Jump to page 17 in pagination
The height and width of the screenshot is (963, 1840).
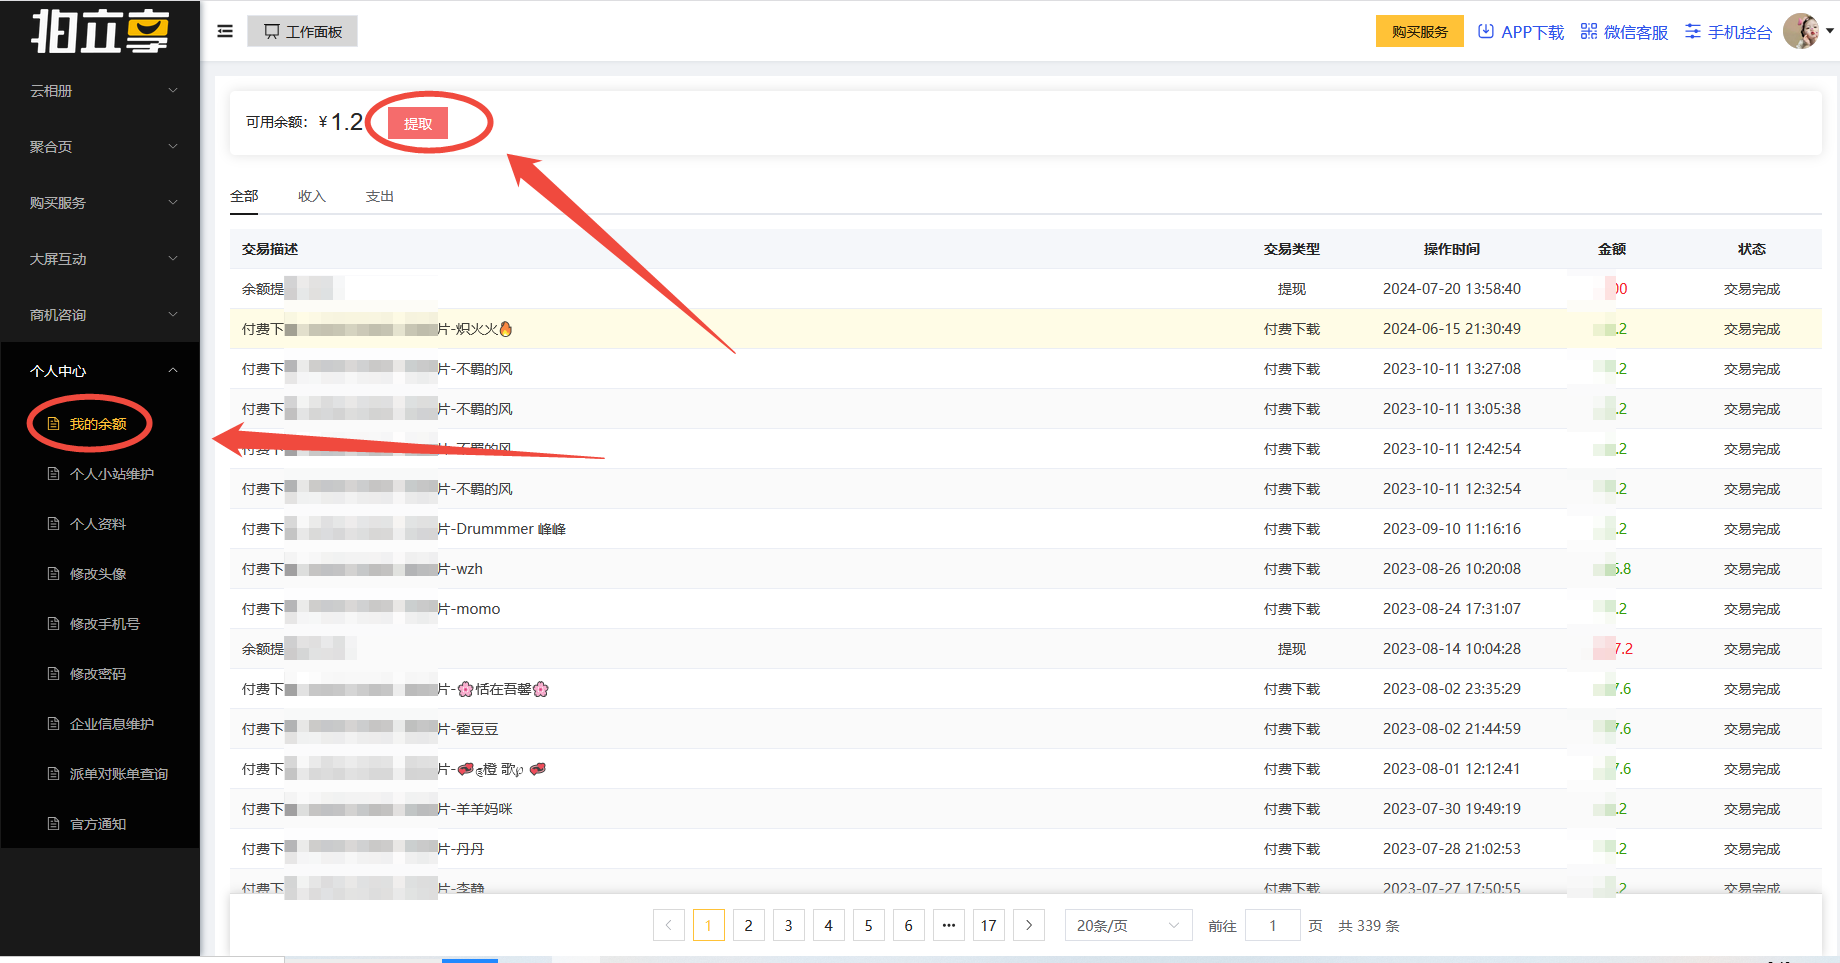click(x=988, y=926)
